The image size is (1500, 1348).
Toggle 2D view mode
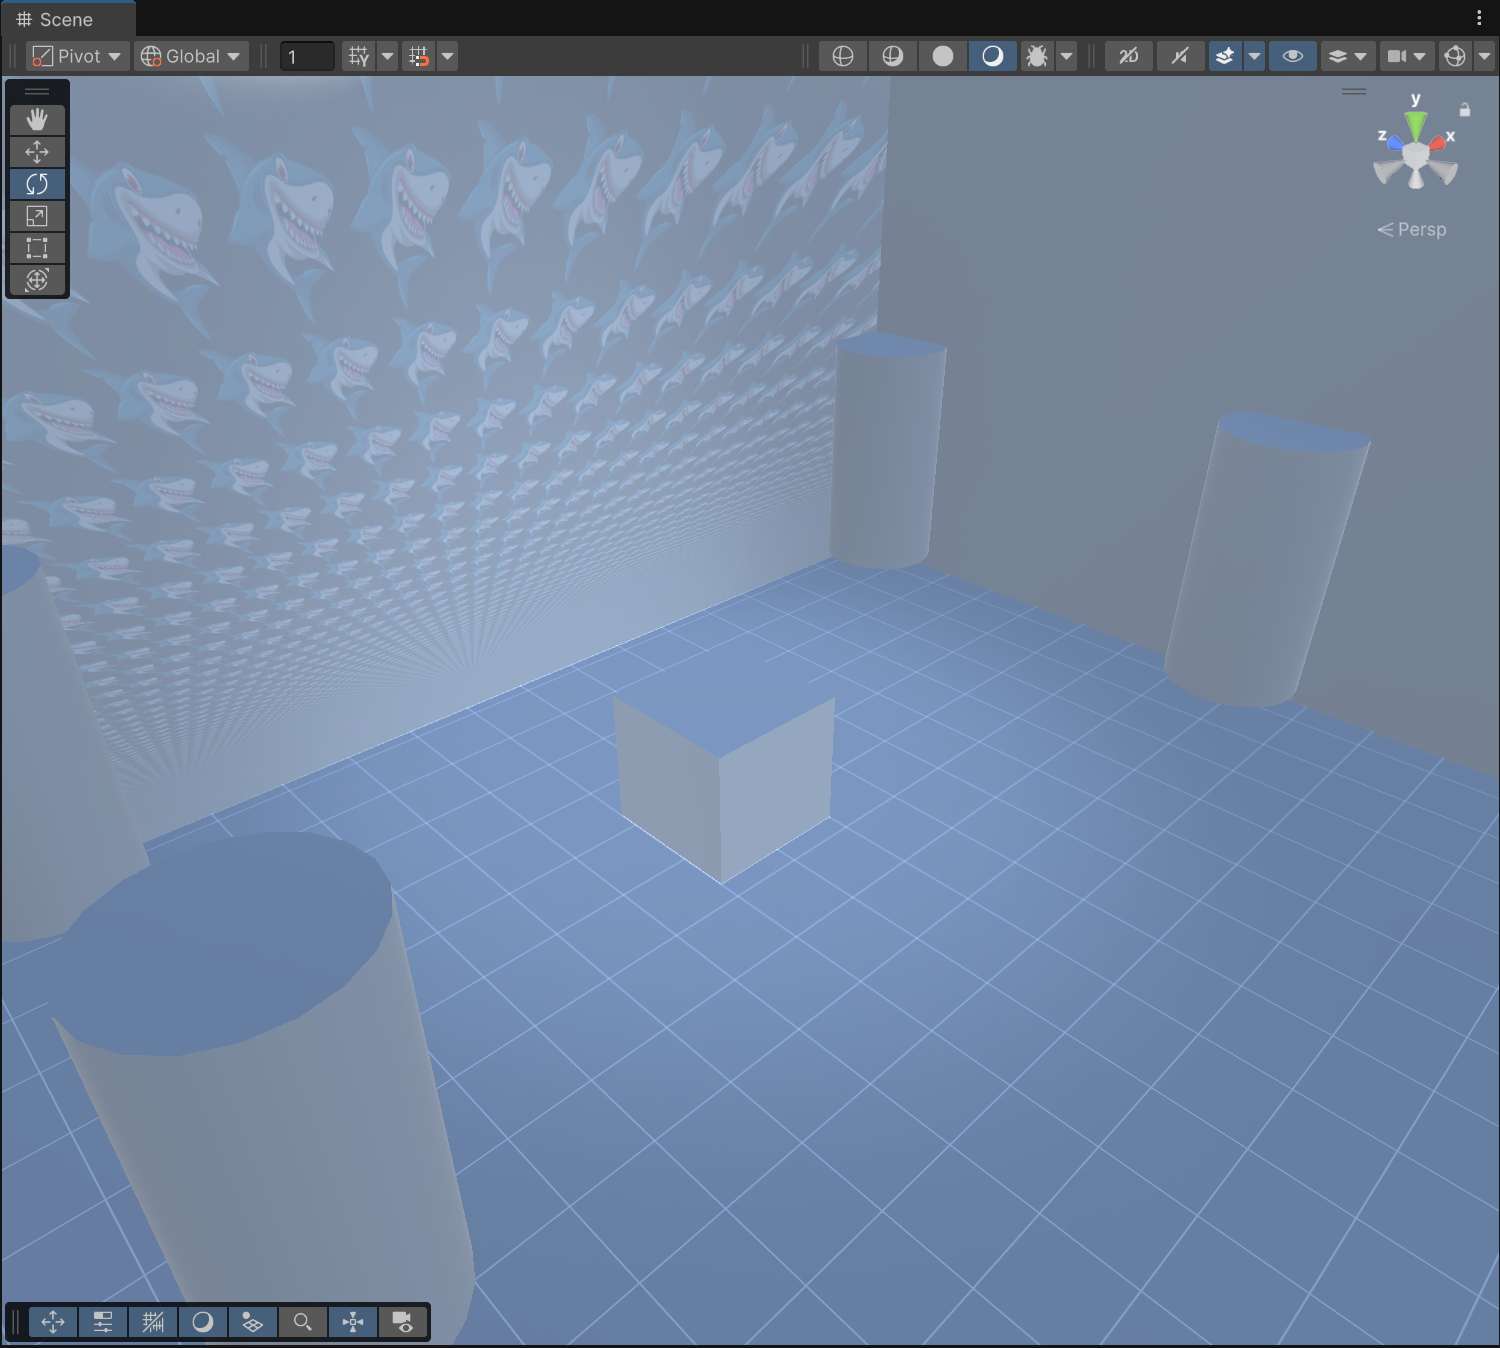click(x=1129, y=56)
